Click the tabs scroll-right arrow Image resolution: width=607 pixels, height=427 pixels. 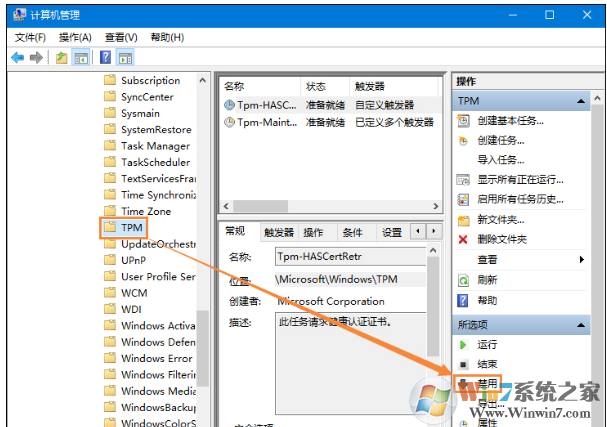434,231
